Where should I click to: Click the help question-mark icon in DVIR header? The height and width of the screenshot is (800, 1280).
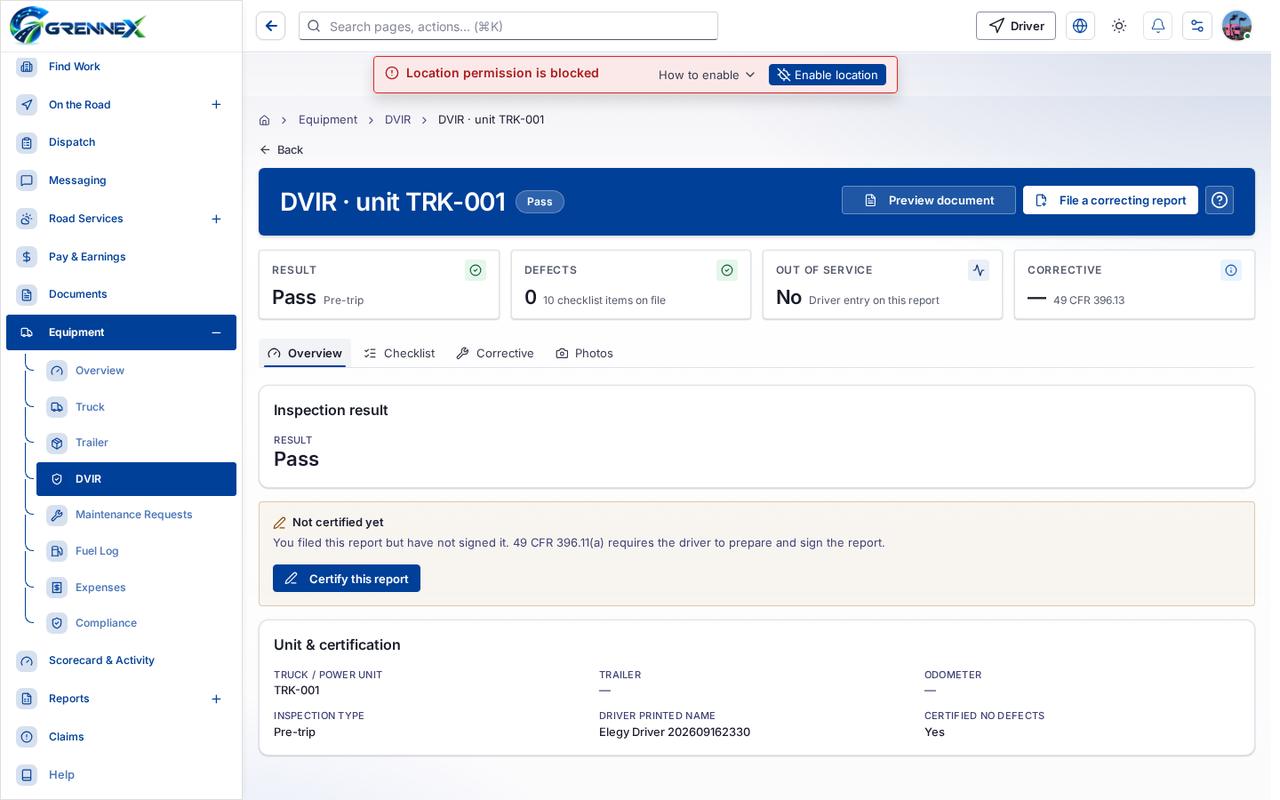[x=1219, y=200]
